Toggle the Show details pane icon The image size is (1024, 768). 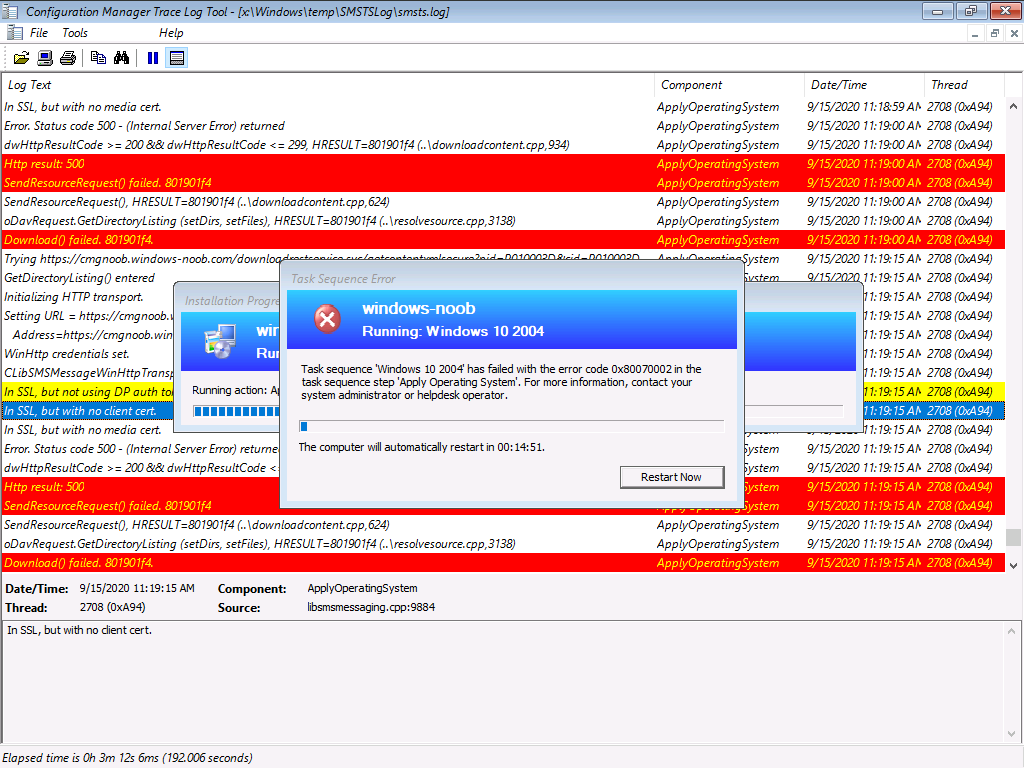point(176,58)
